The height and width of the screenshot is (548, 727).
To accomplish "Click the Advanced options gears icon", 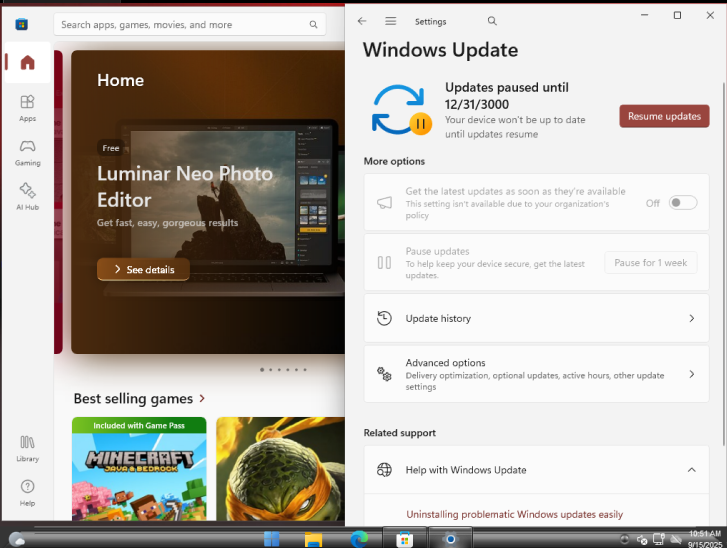I will (x=384, y=374).
